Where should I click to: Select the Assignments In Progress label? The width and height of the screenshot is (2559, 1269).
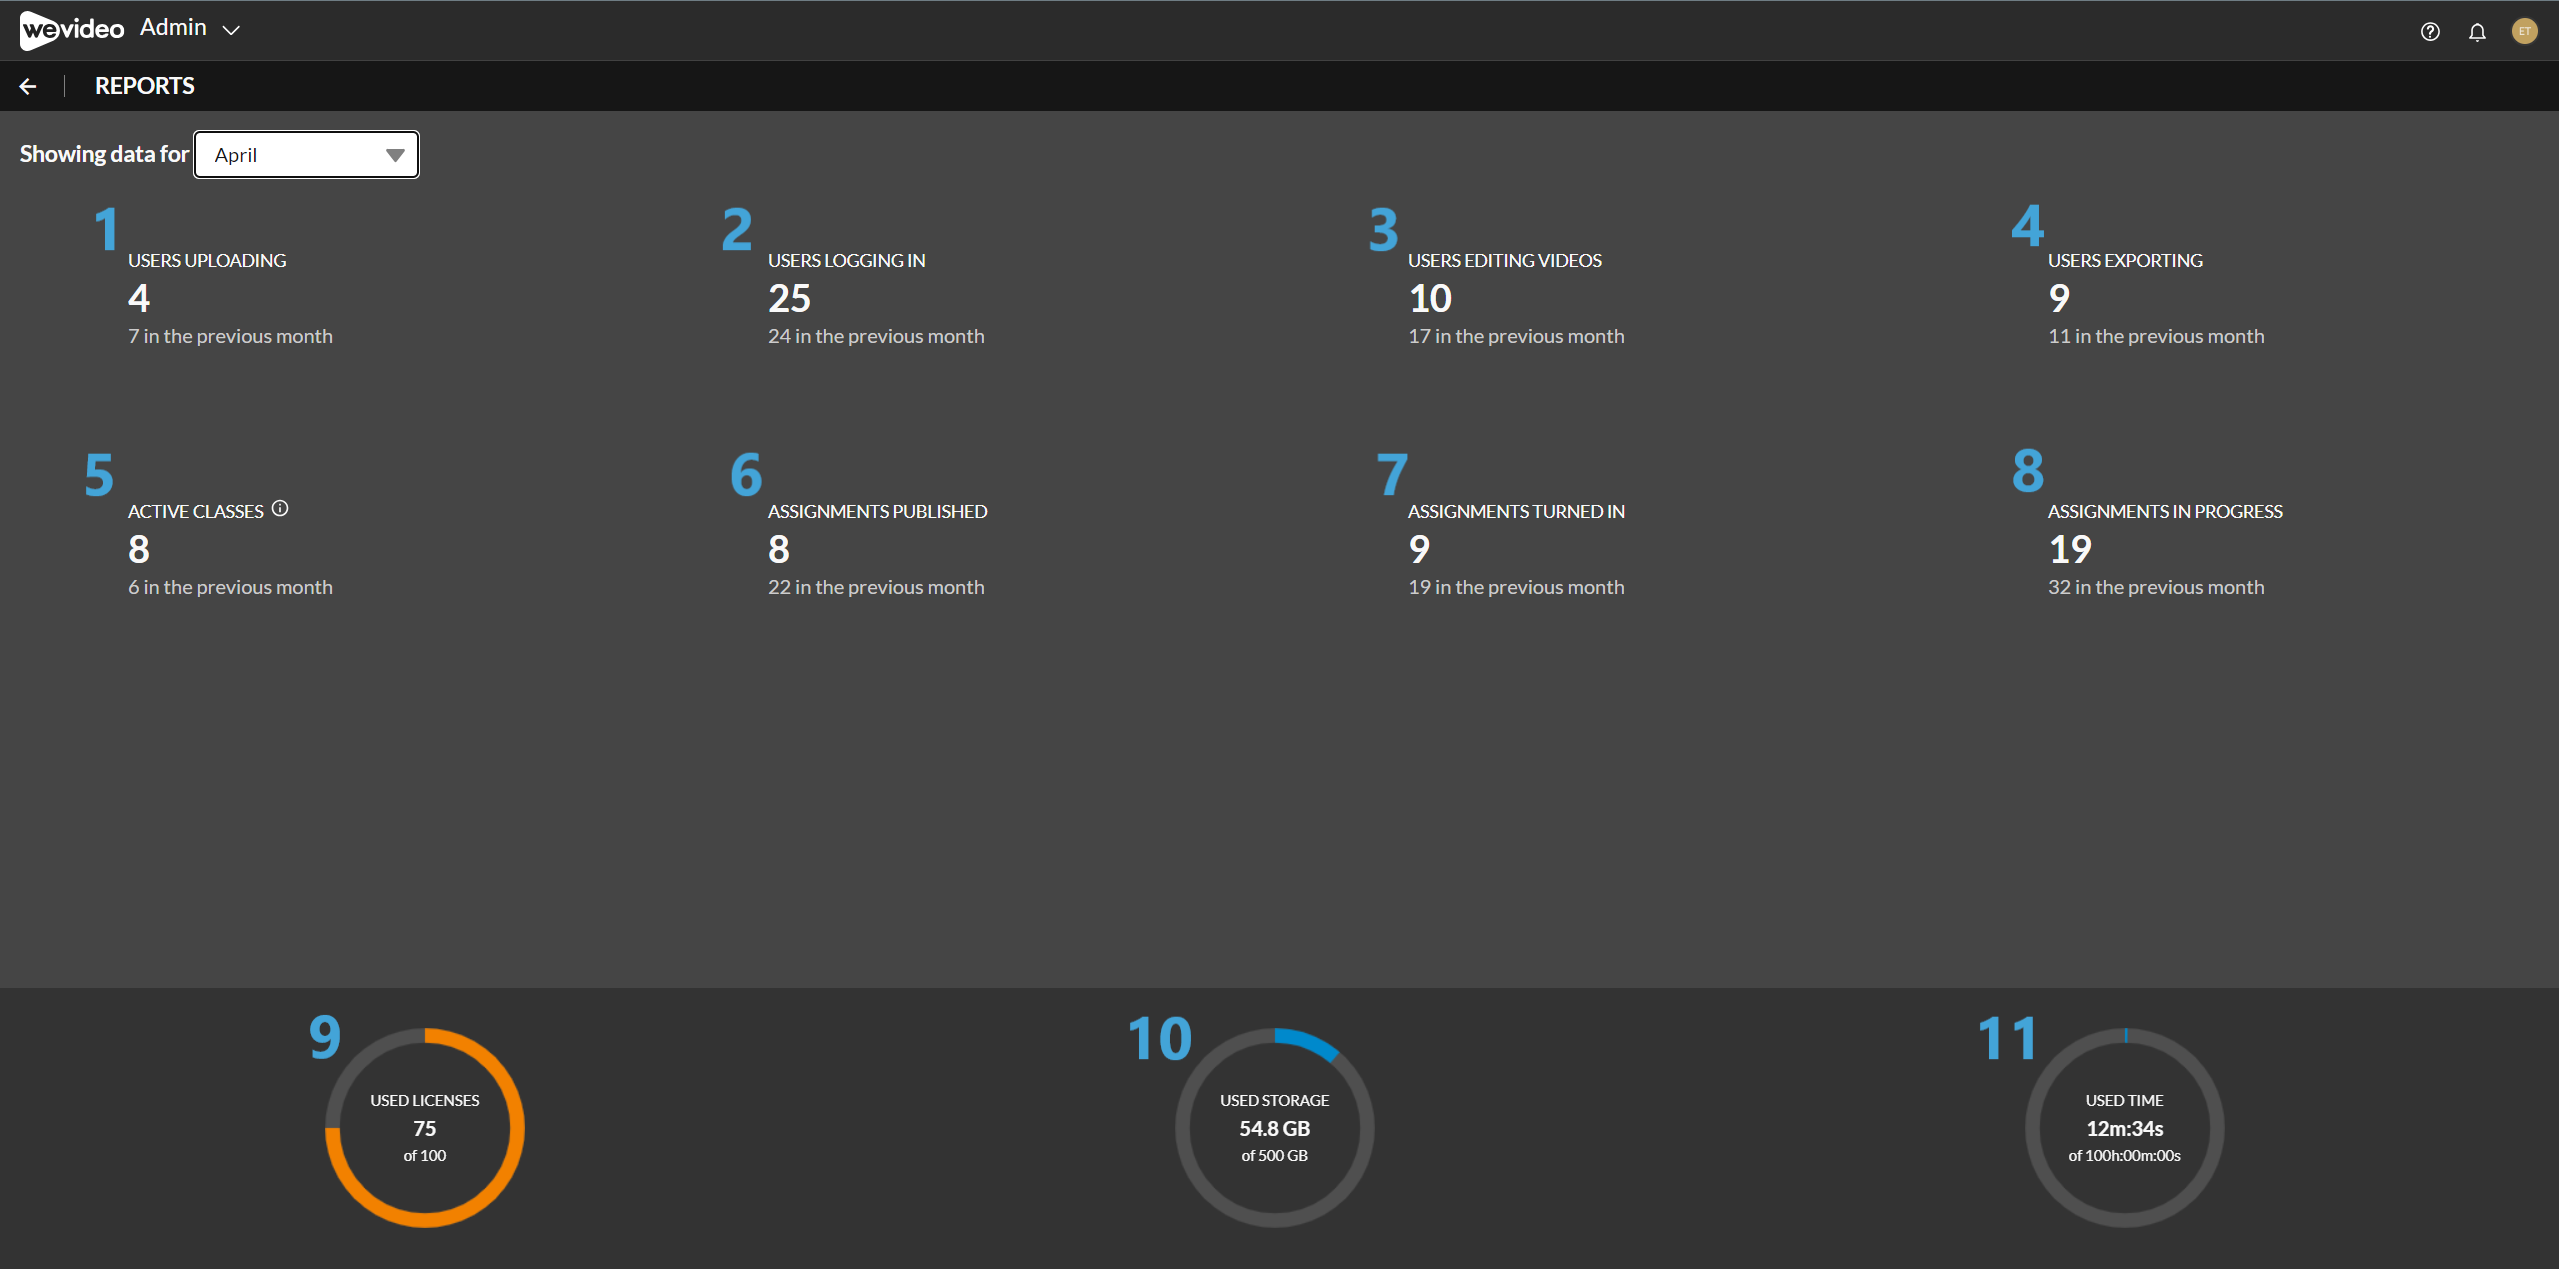coord(2165,512)
